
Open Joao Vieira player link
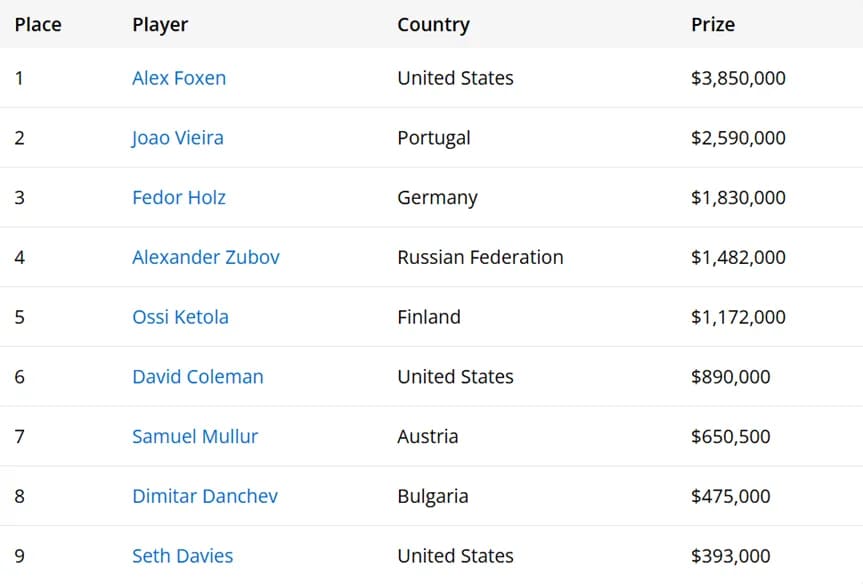[177, 138]
